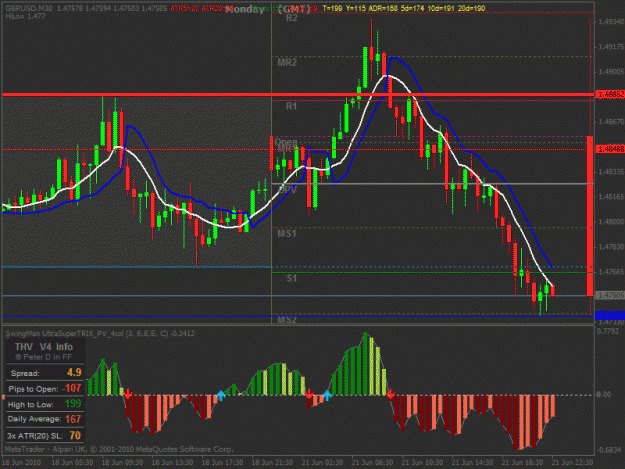
Task: Click the 21 Jun 10:30 time label
Action: pos(422,462)
